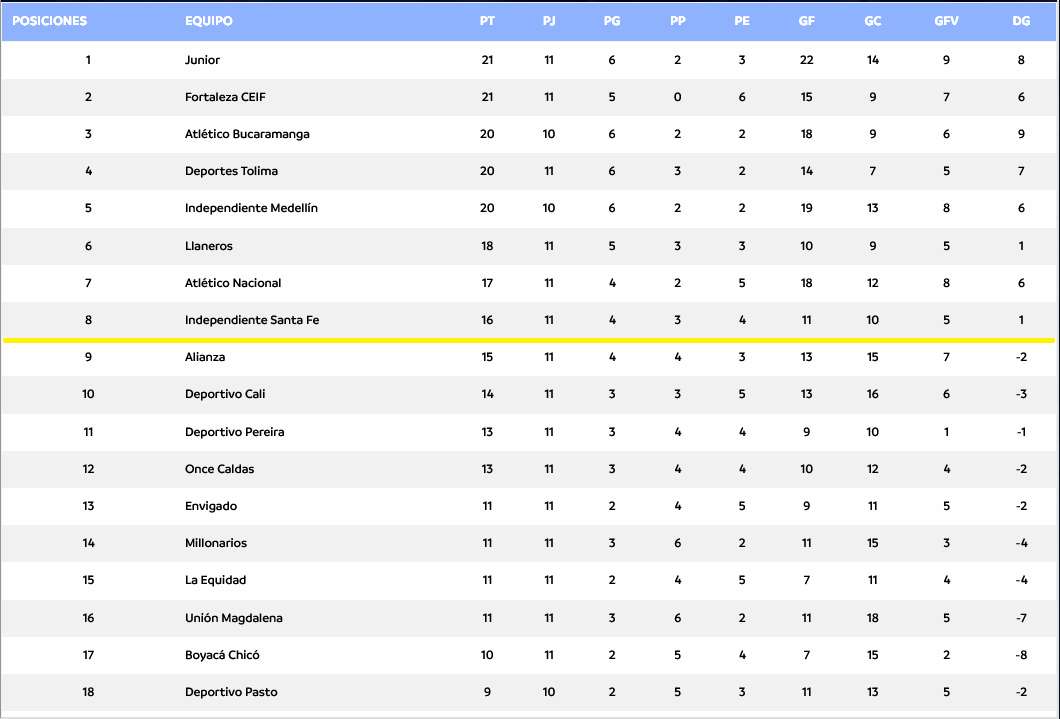This screenshot has height=719, width=1060.
Task: Click the Llaneros team name
Action: [x=208, y=246]
